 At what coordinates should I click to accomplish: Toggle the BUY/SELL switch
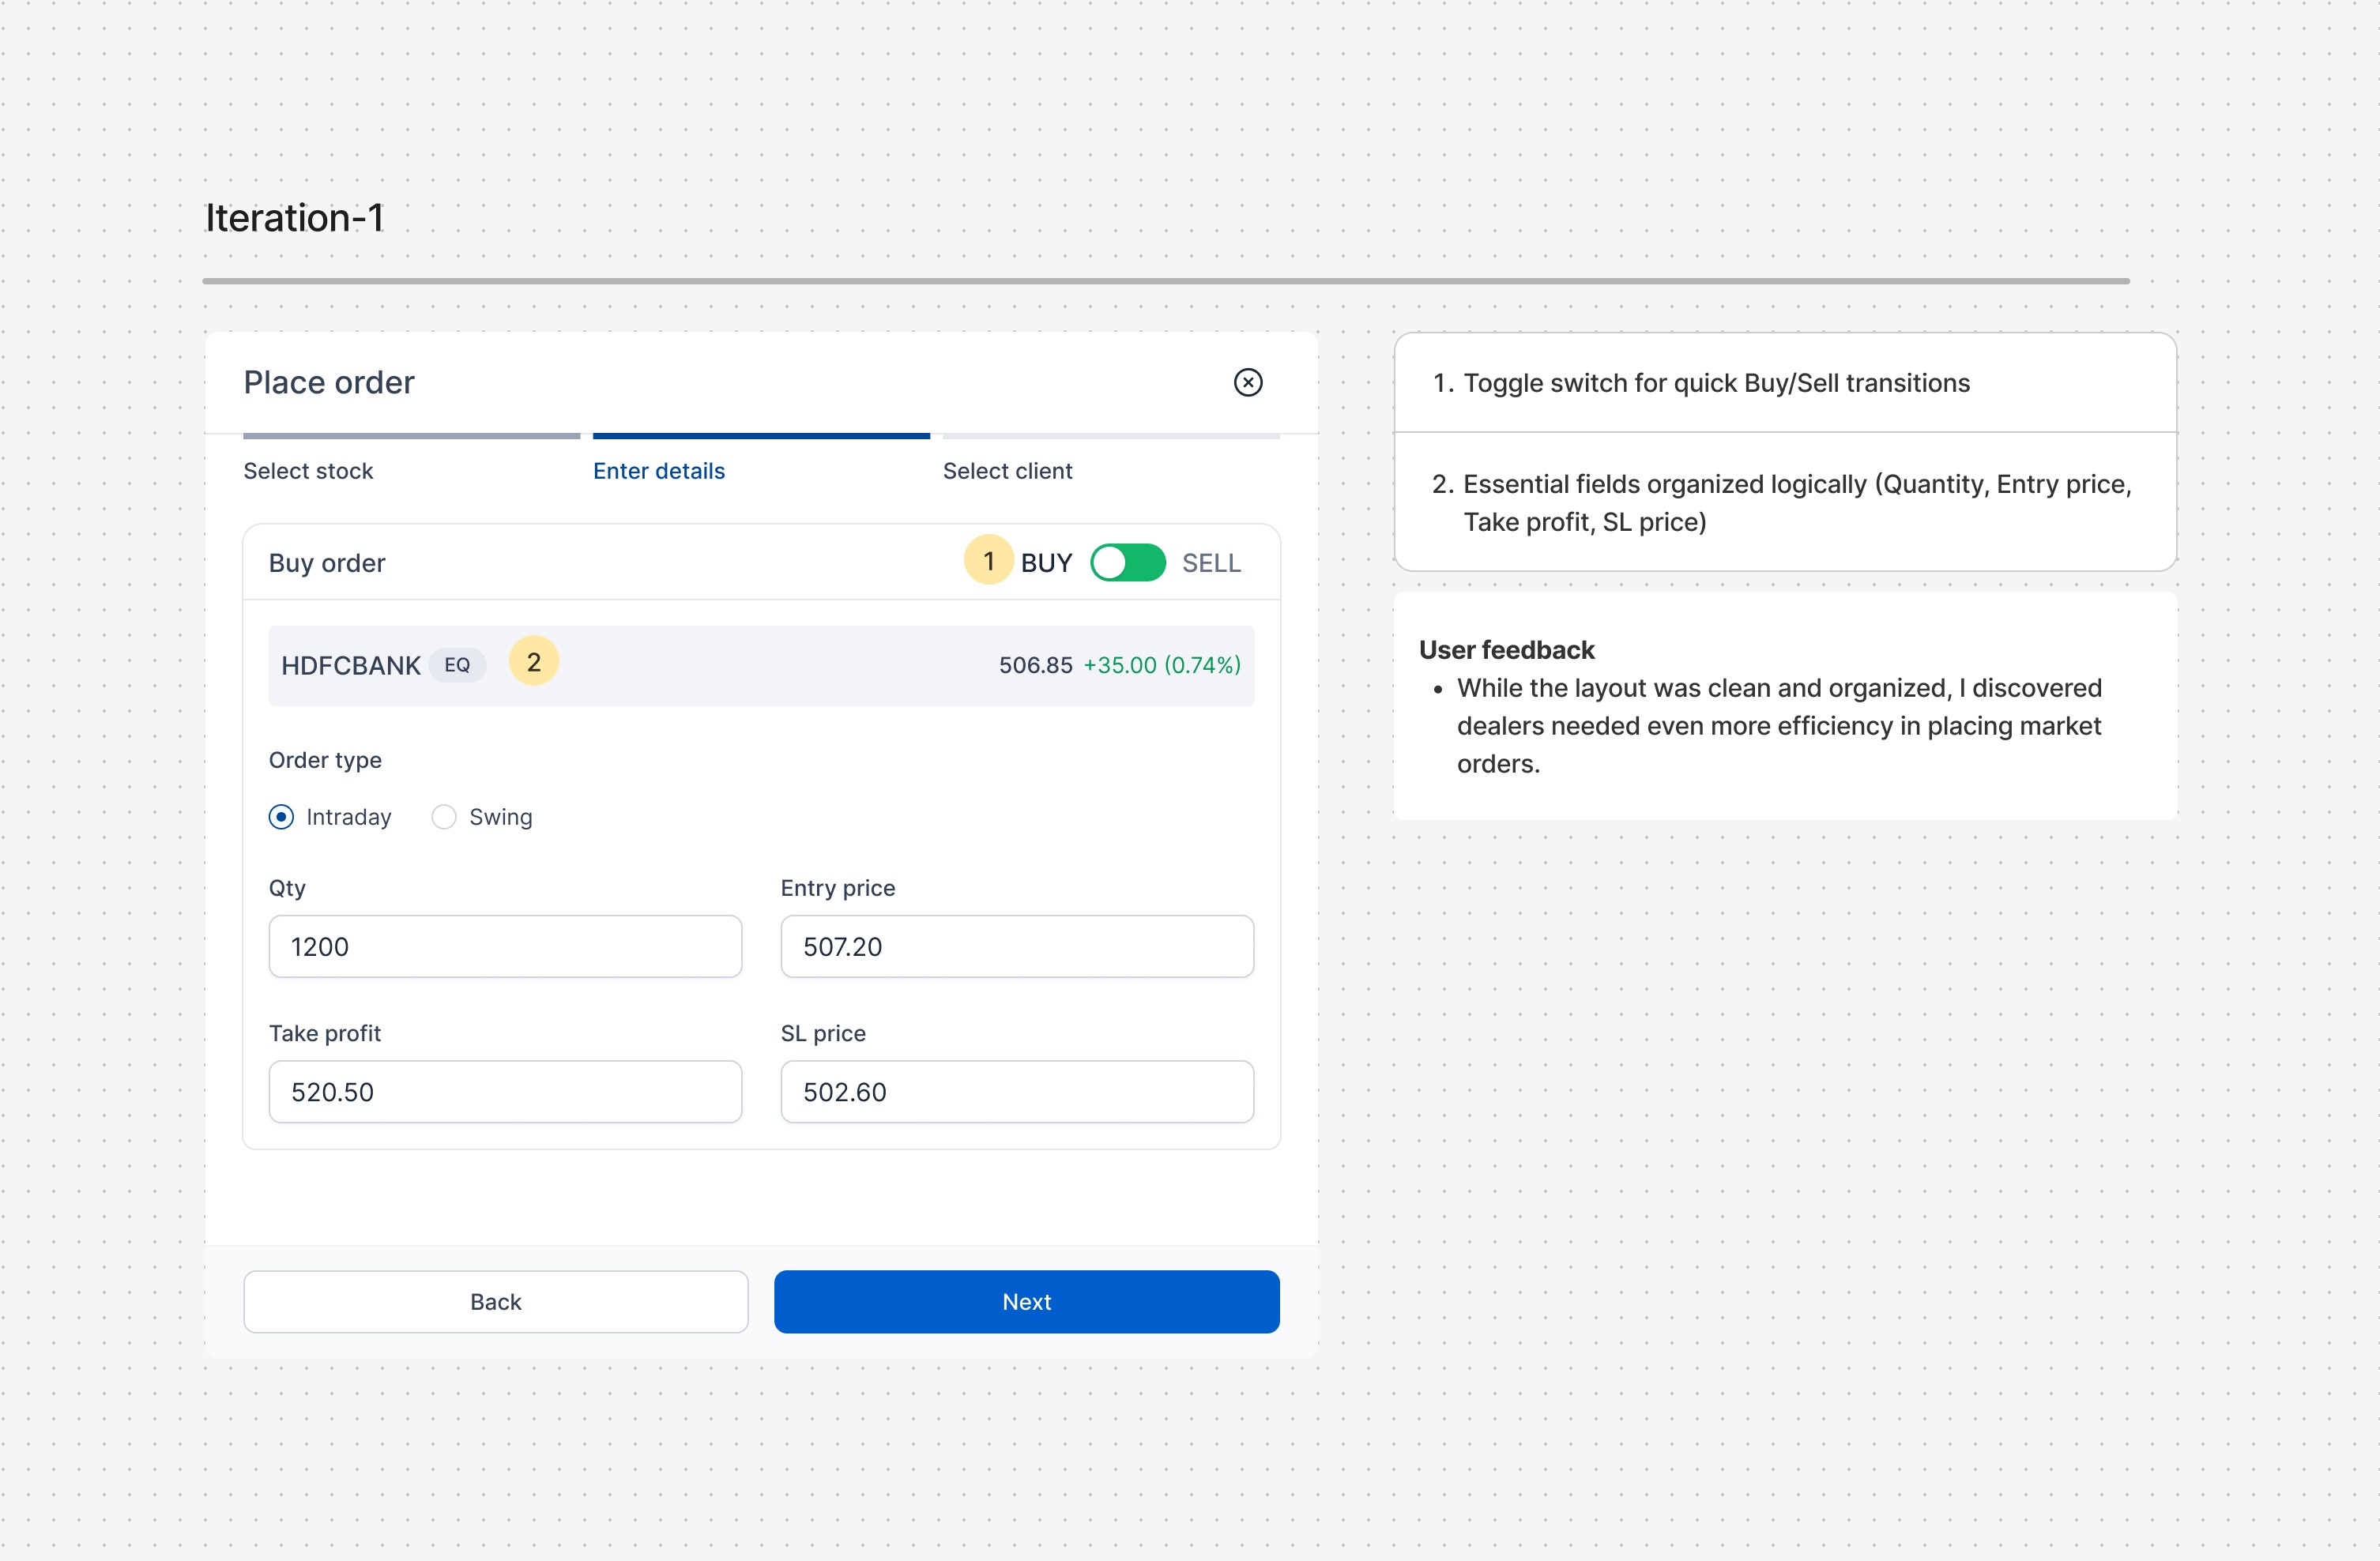(x=1127, y=563)
